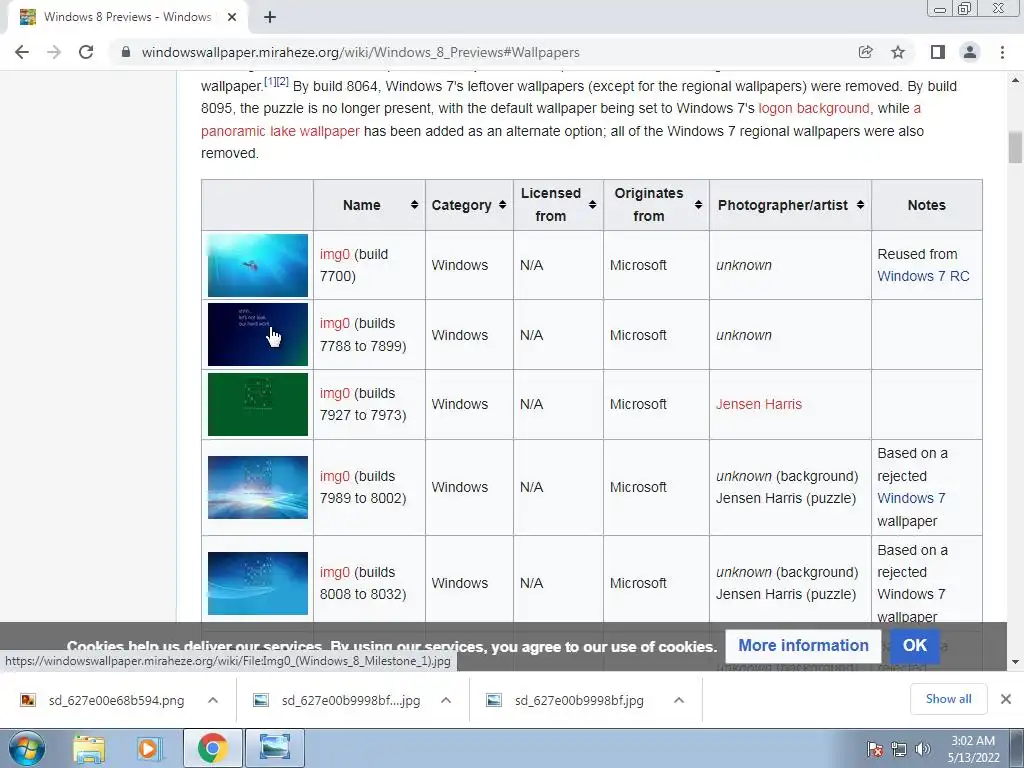Open the Windows Start menu
1024x768 pixels.
click(26, 748)
